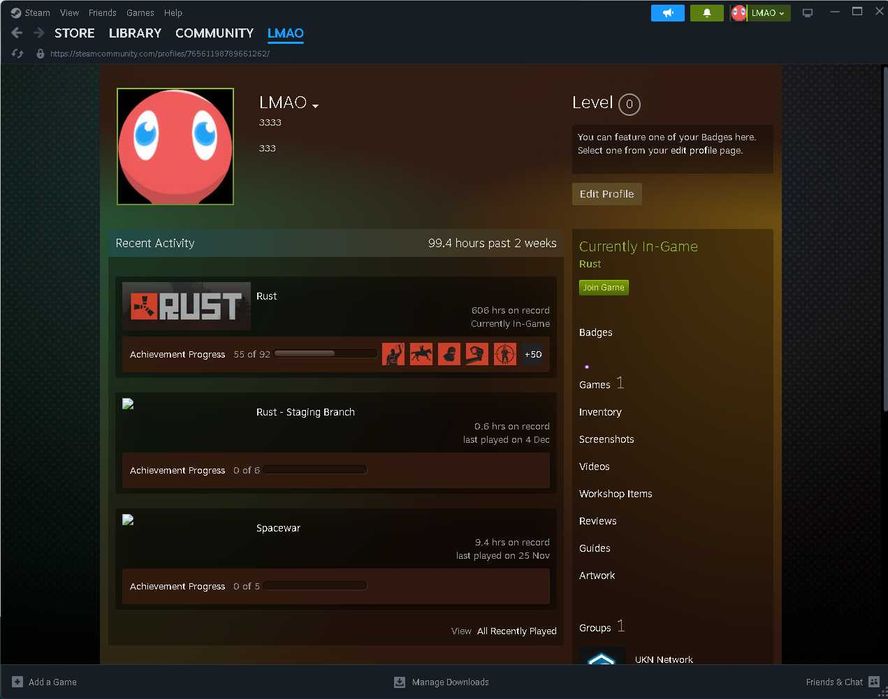The height and width of the screenshot is (699, 888).
Task: Open the Guides link
Action: (594, 548)
